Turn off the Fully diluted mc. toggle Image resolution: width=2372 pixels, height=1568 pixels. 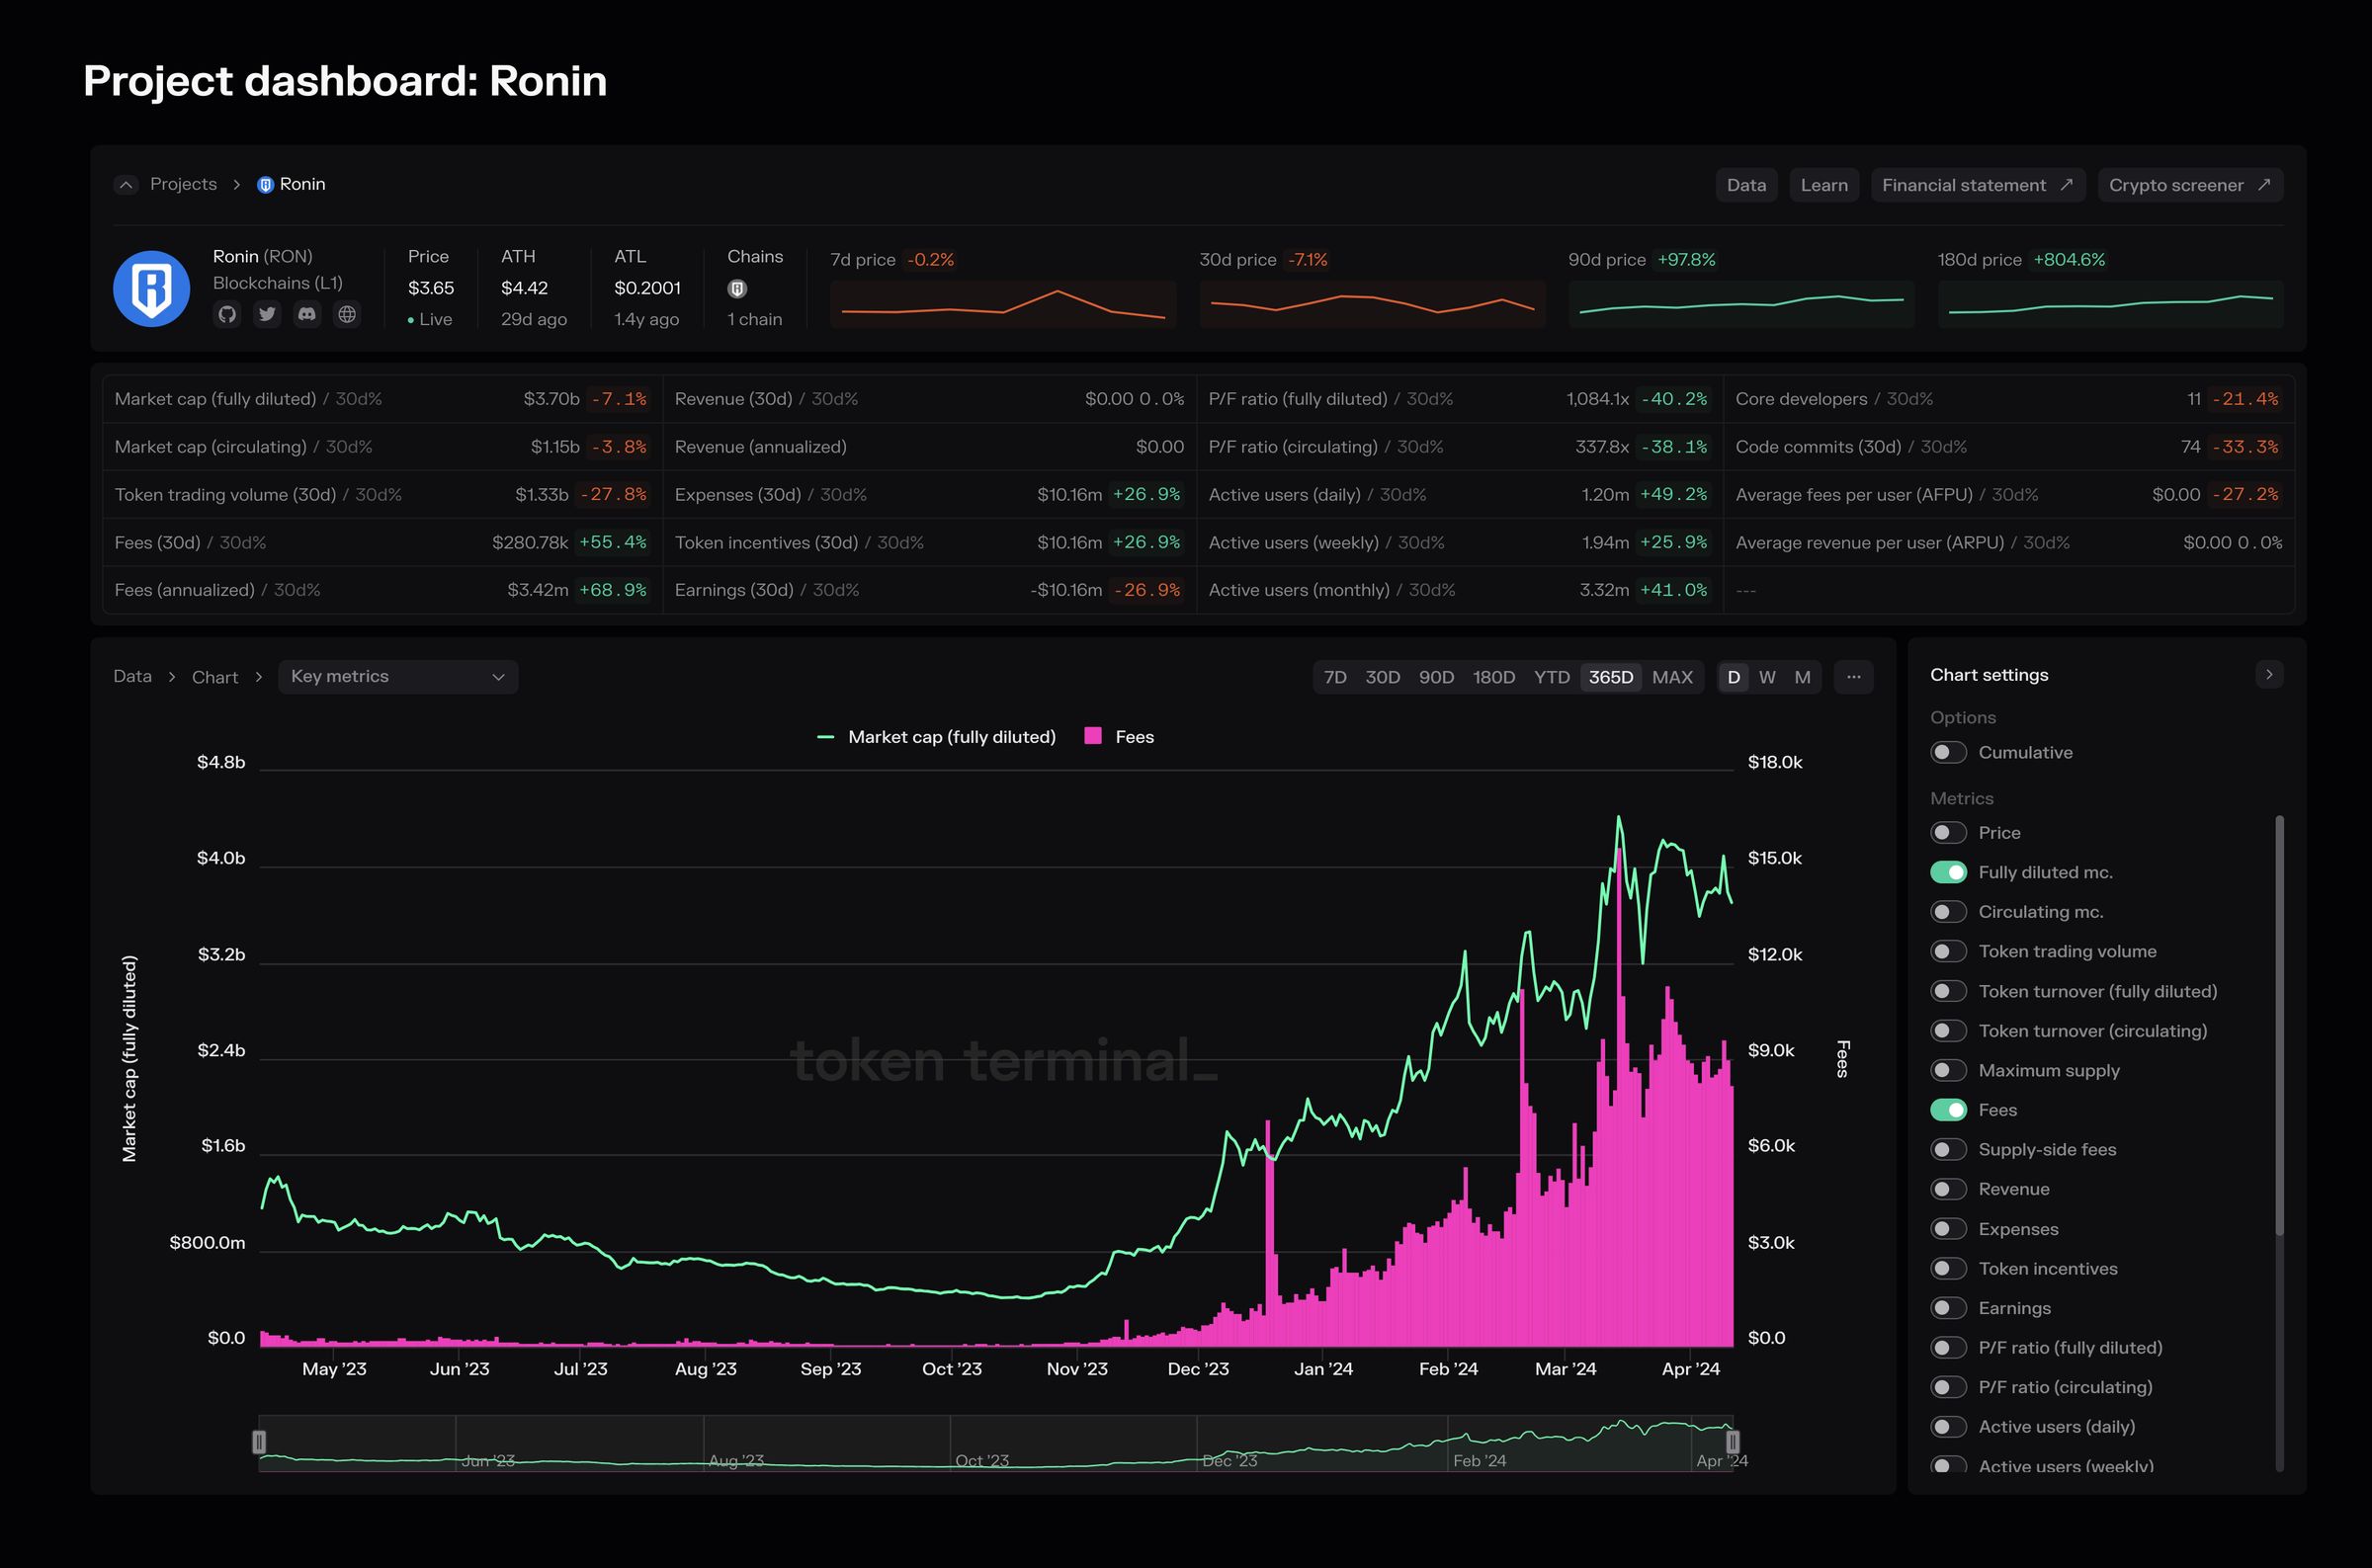point(1948,872)
